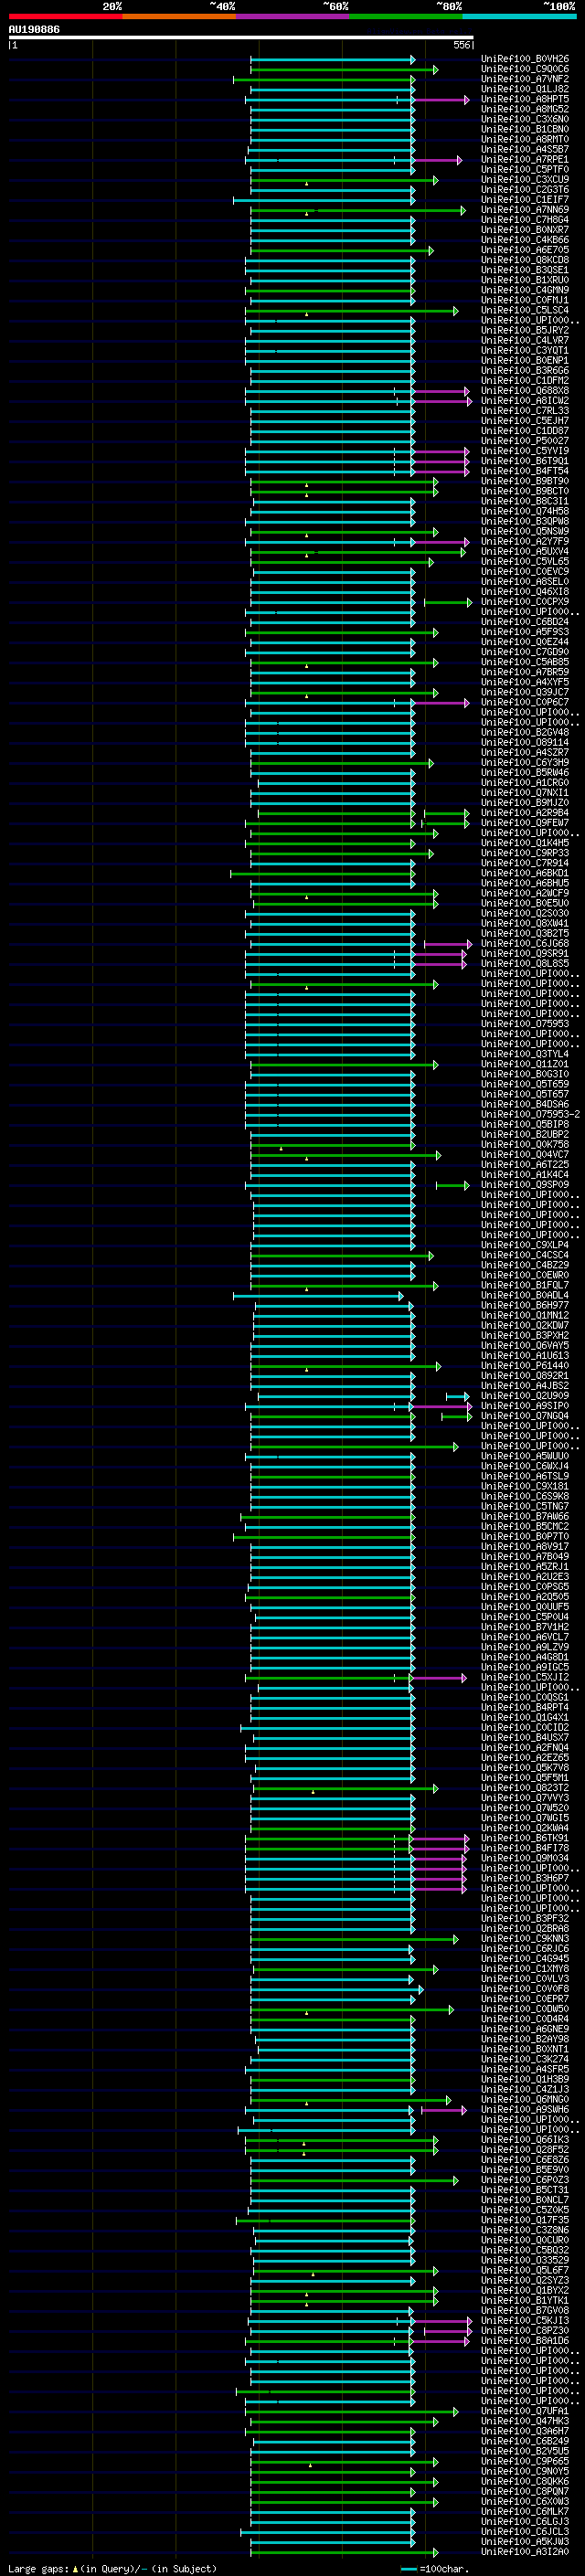Select hit label UniRef100_B0ADL4

pos(525,1296)
